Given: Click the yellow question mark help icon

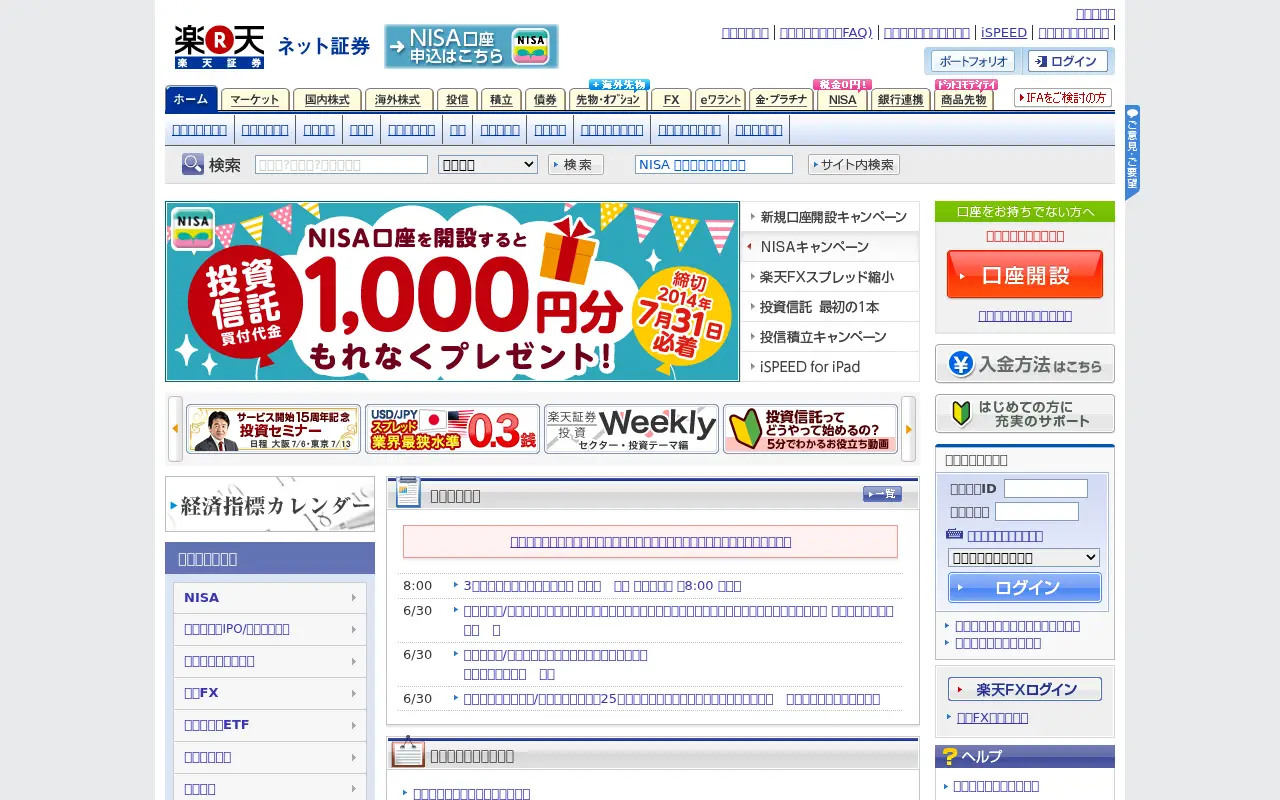Looking at the screenshot, I should click(x=949, y=756).
